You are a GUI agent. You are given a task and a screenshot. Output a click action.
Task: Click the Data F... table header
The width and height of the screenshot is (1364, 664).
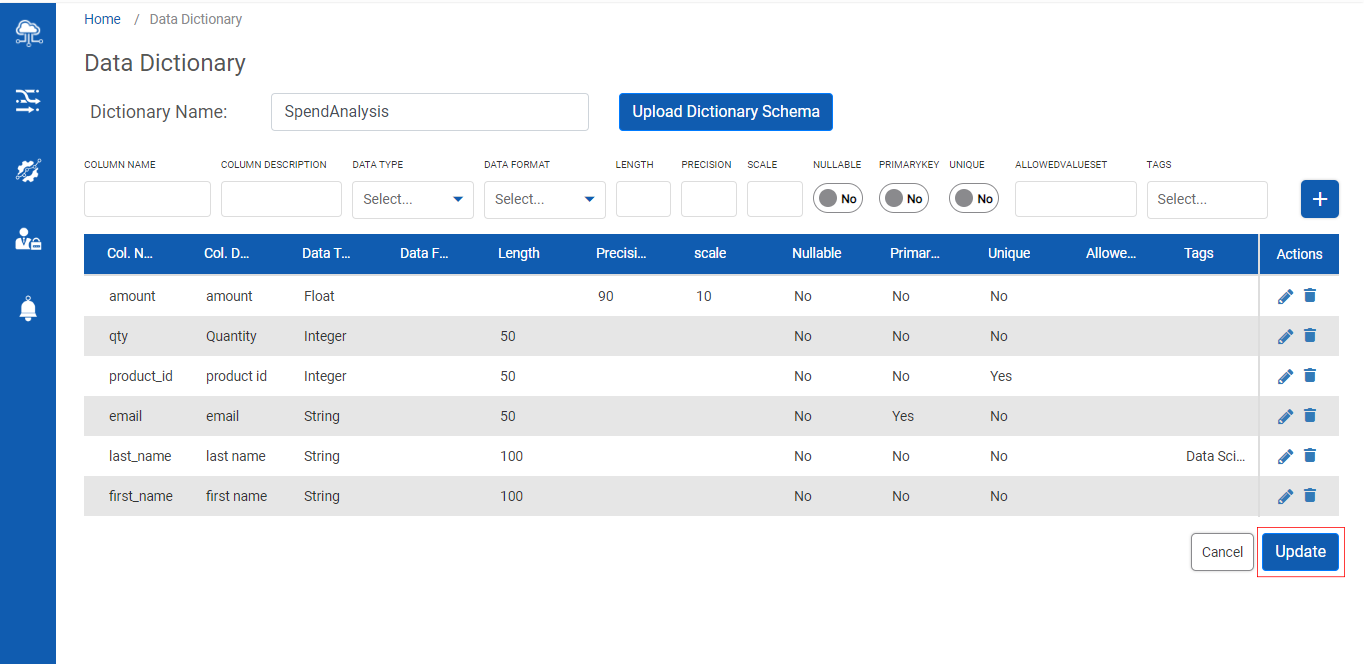[425, 253]
